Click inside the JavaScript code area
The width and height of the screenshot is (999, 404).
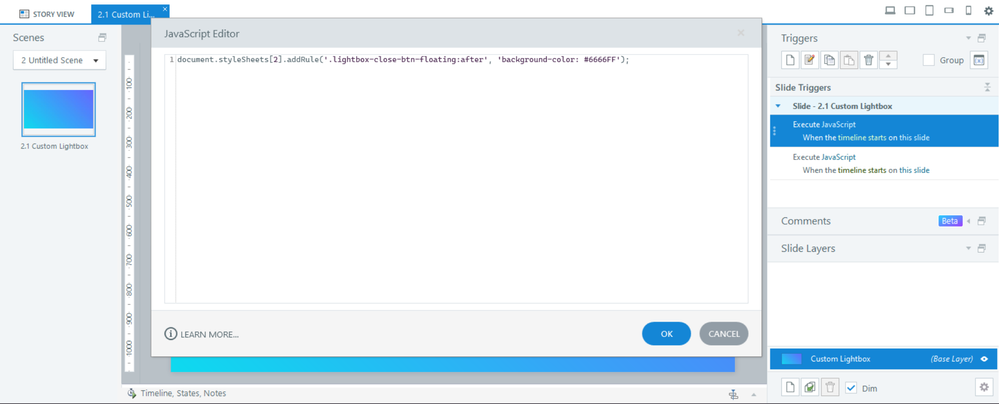tap(461, 178)
